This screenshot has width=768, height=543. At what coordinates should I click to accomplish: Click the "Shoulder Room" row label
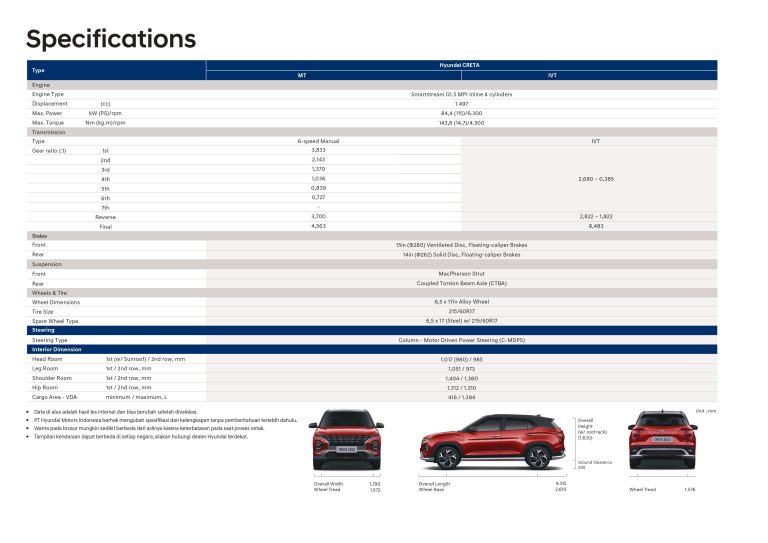point(52,378)
